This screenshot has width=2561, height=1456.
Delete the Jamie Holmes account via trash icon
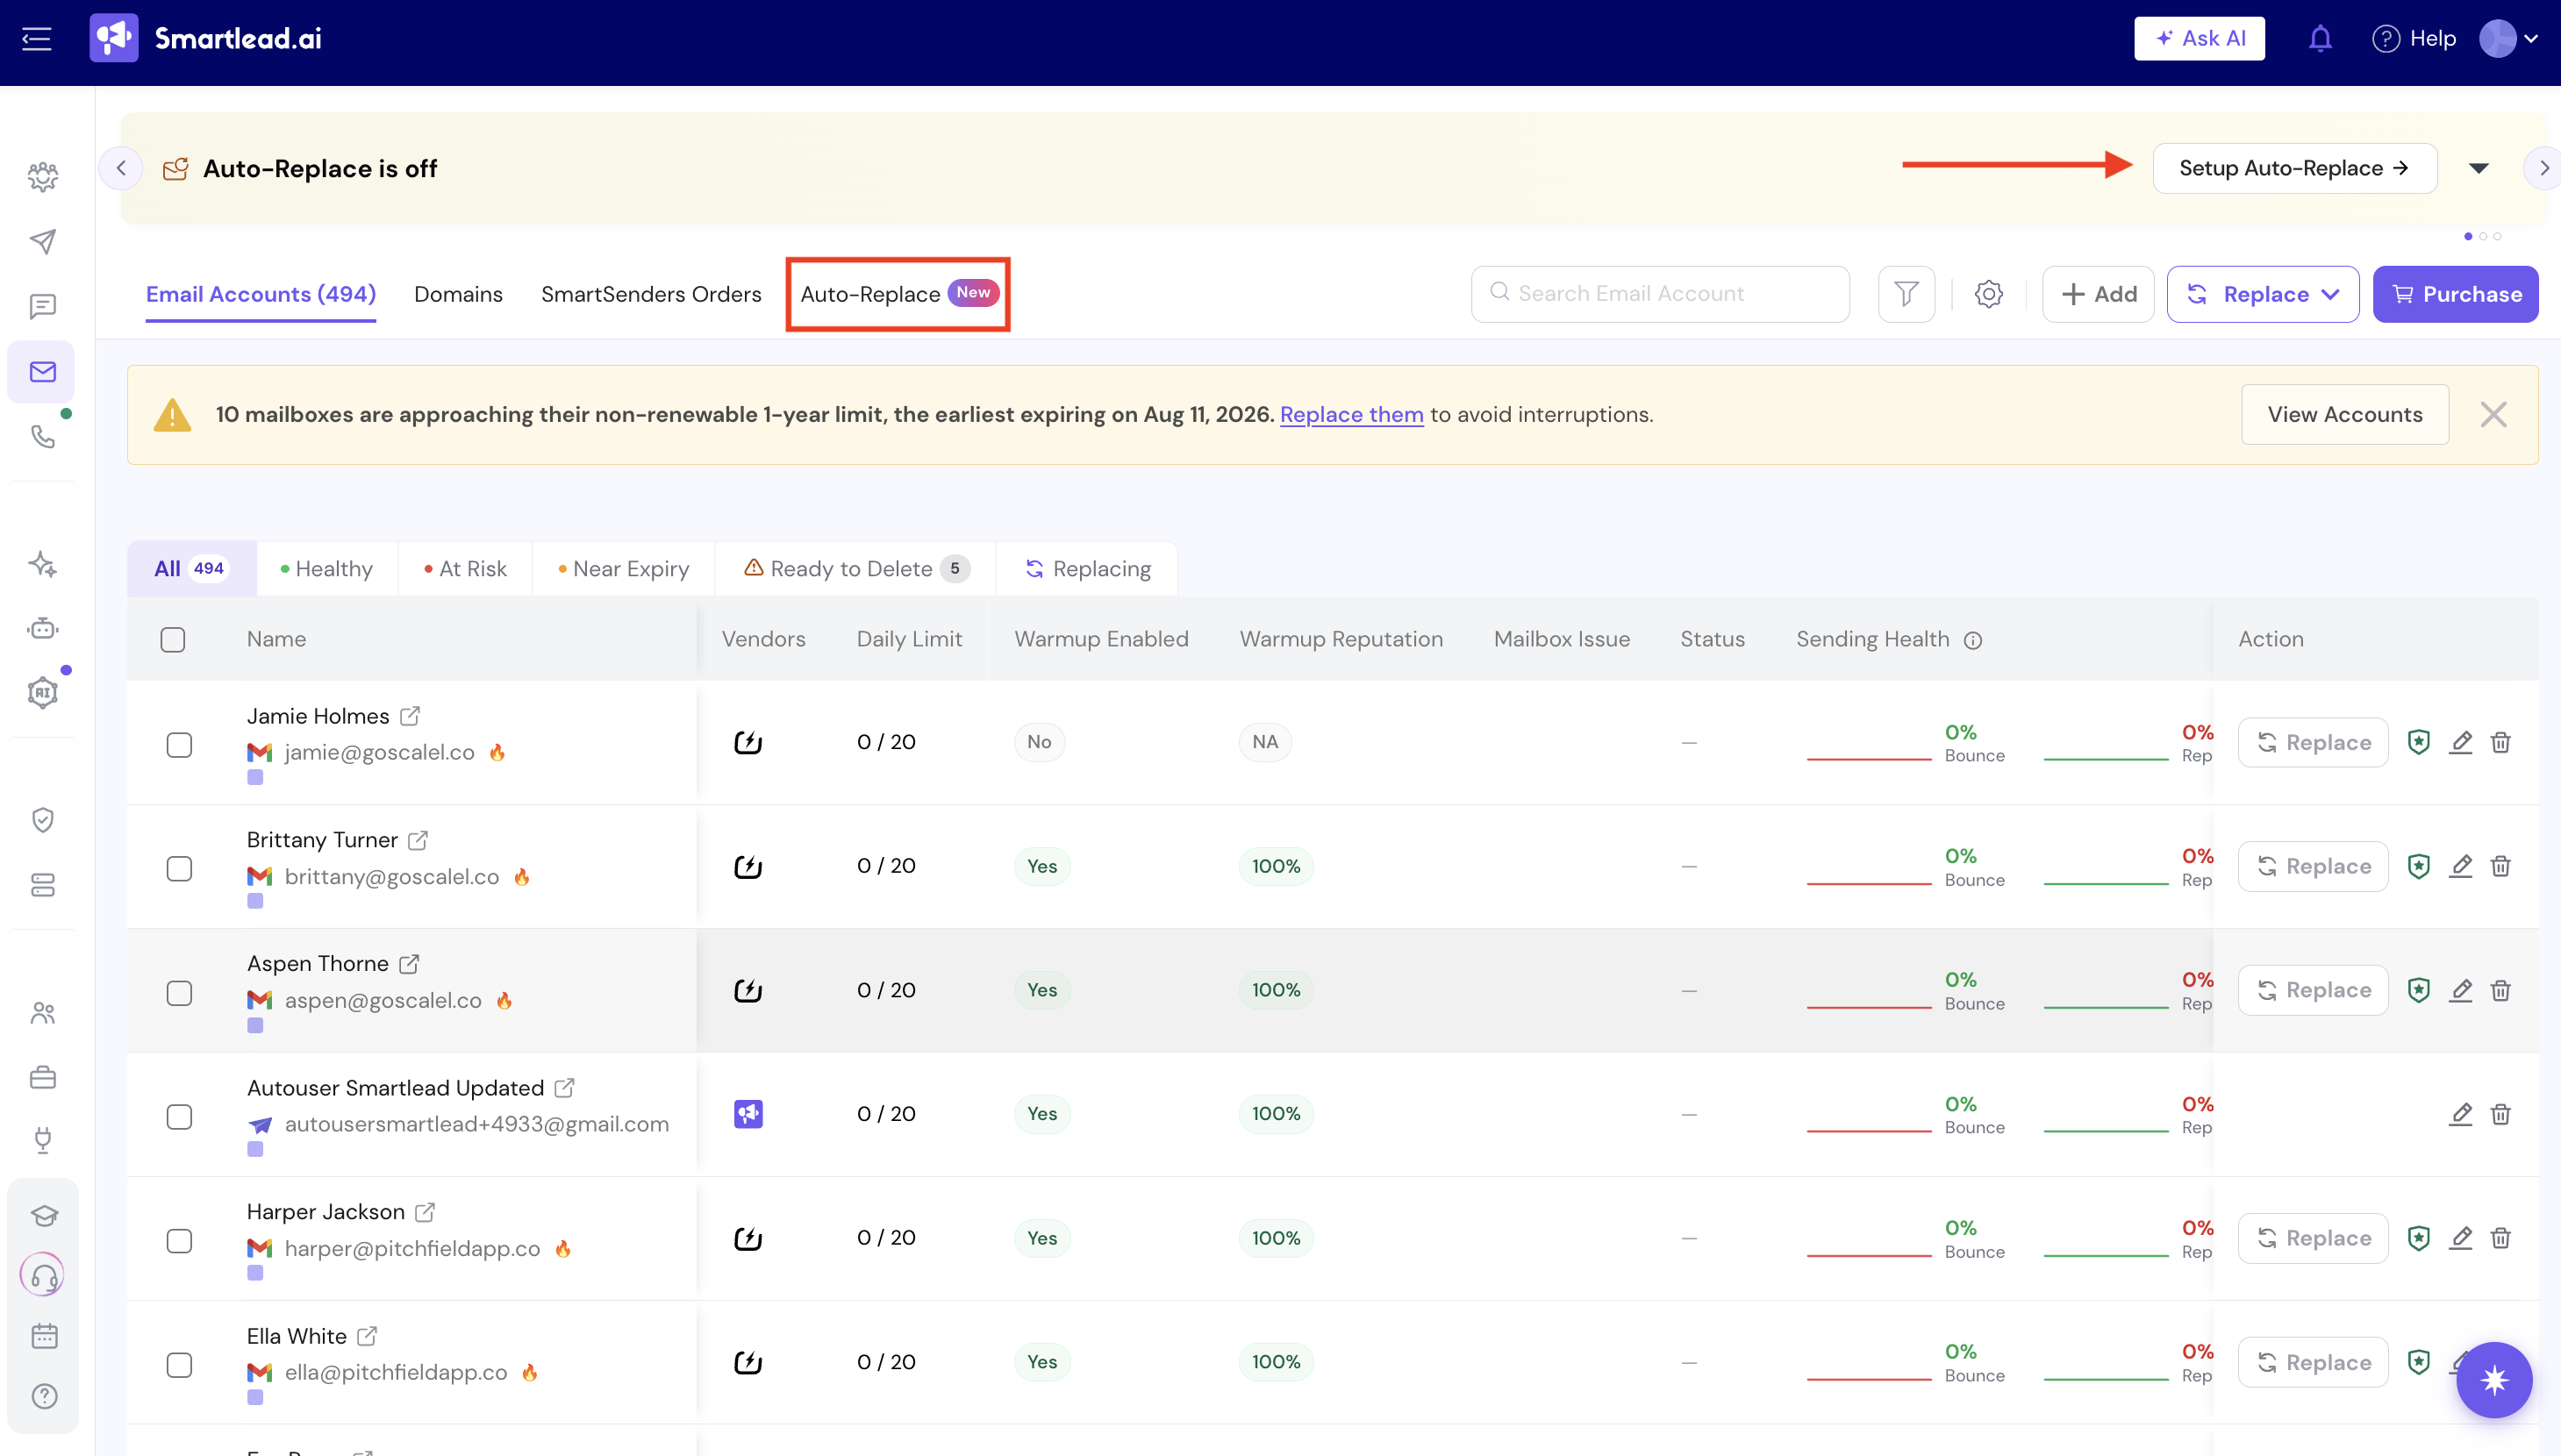tap(2501, 742)
